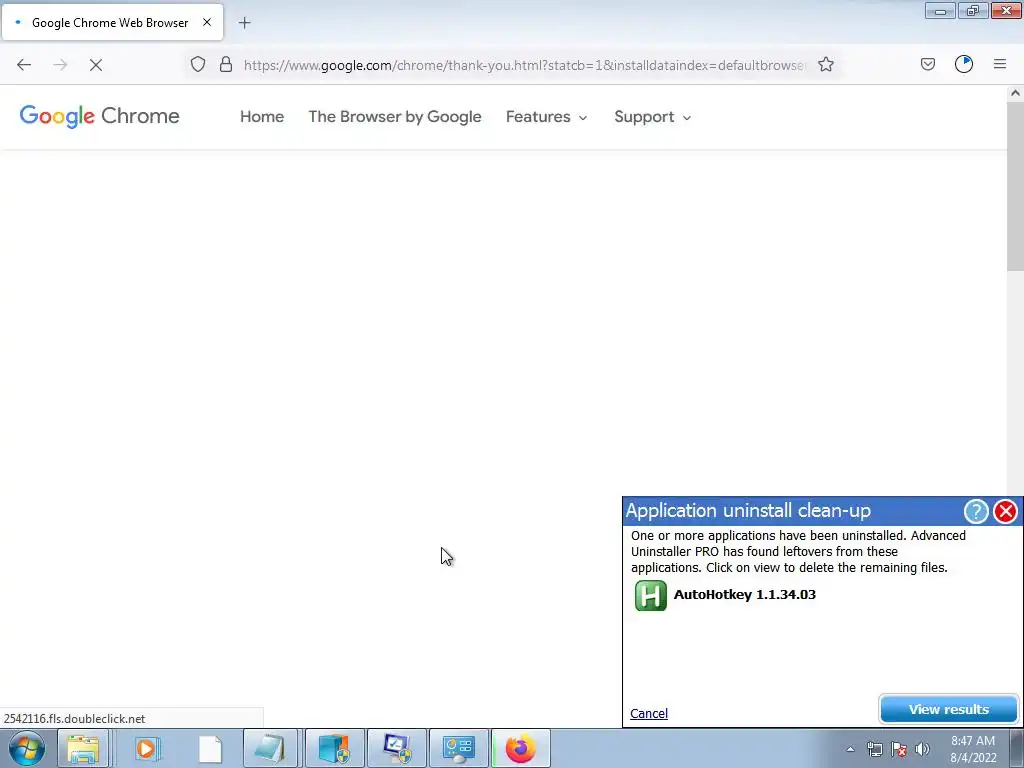This screenshot has height=768, width=1024.
Task: Launch Windows Media Player taskbar icon
Action: (146, 748)
